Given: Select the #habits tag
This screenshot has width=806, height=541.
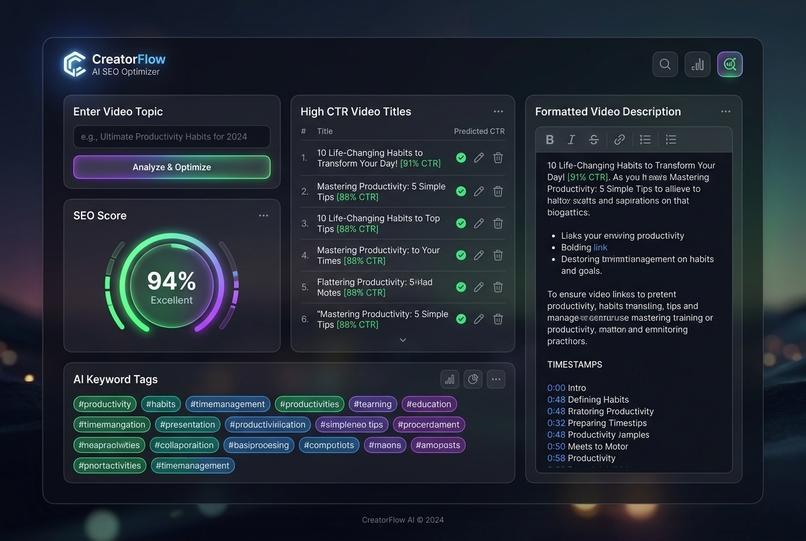Looking at the screenshot, I should pyautogui.click(x=161, y=404).
